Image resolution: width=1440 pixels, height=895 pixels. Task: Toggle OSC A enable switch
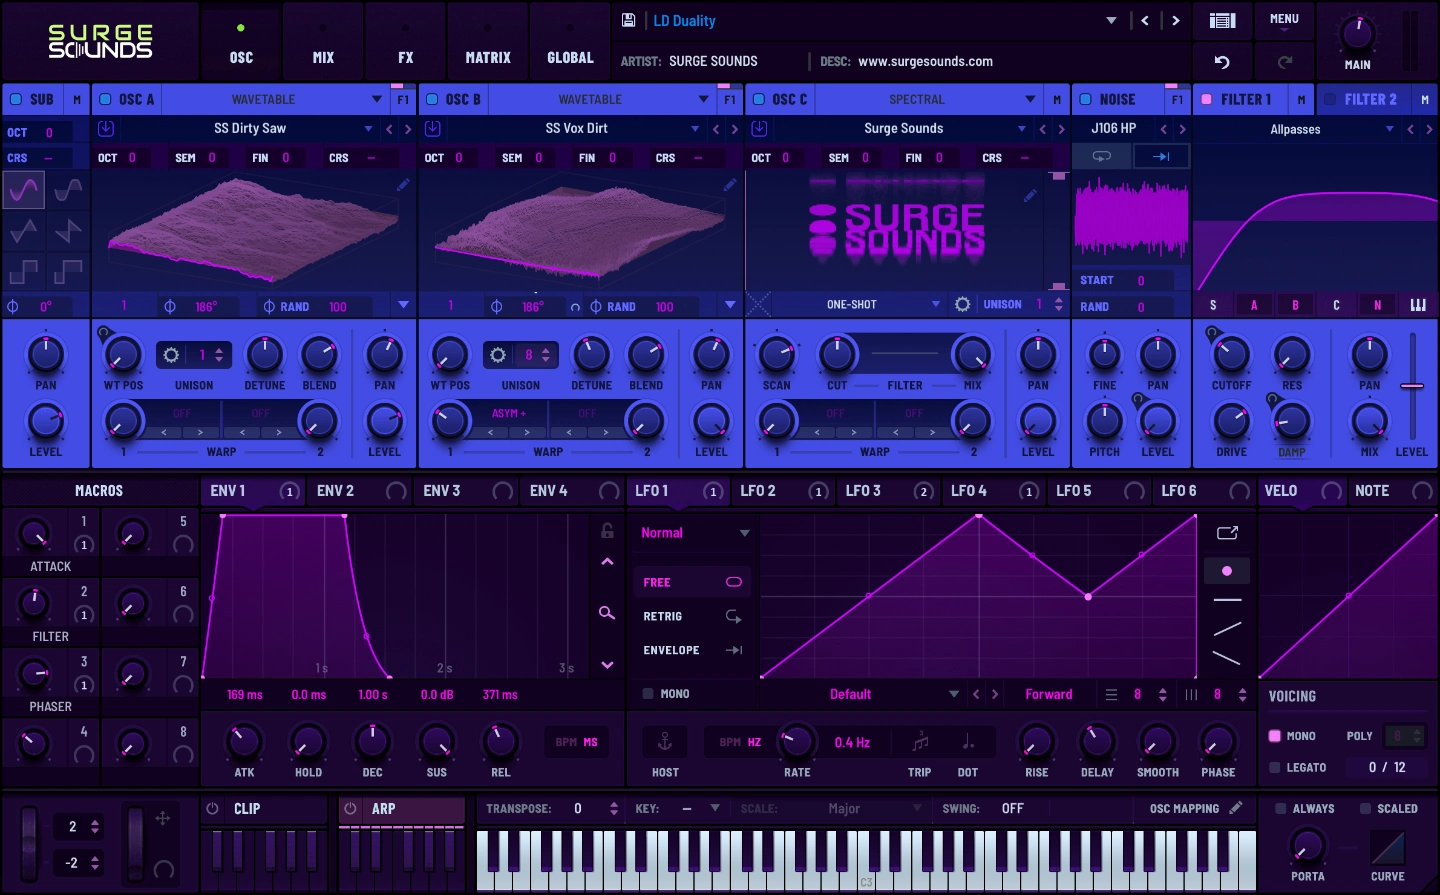point(105,99)
